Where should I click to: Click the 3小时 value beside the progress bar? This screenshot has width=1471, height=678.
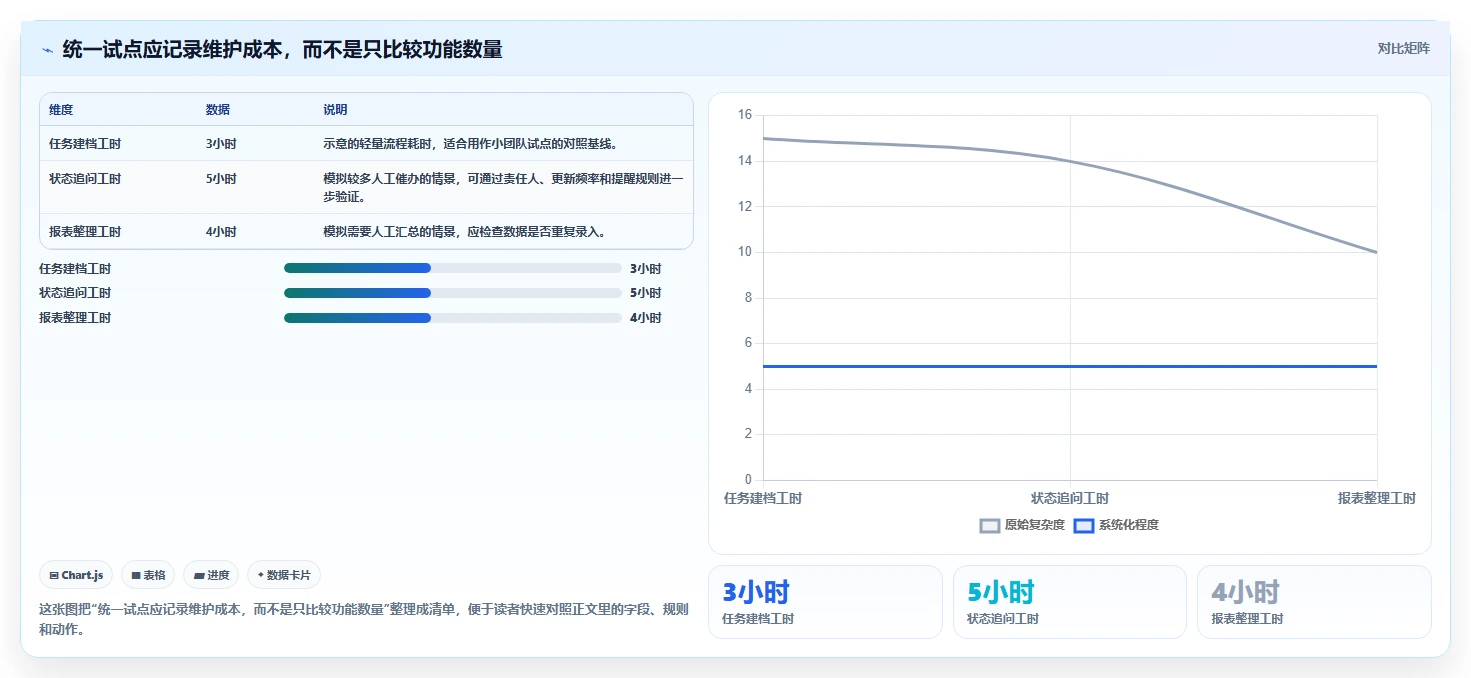coord(645,269)
